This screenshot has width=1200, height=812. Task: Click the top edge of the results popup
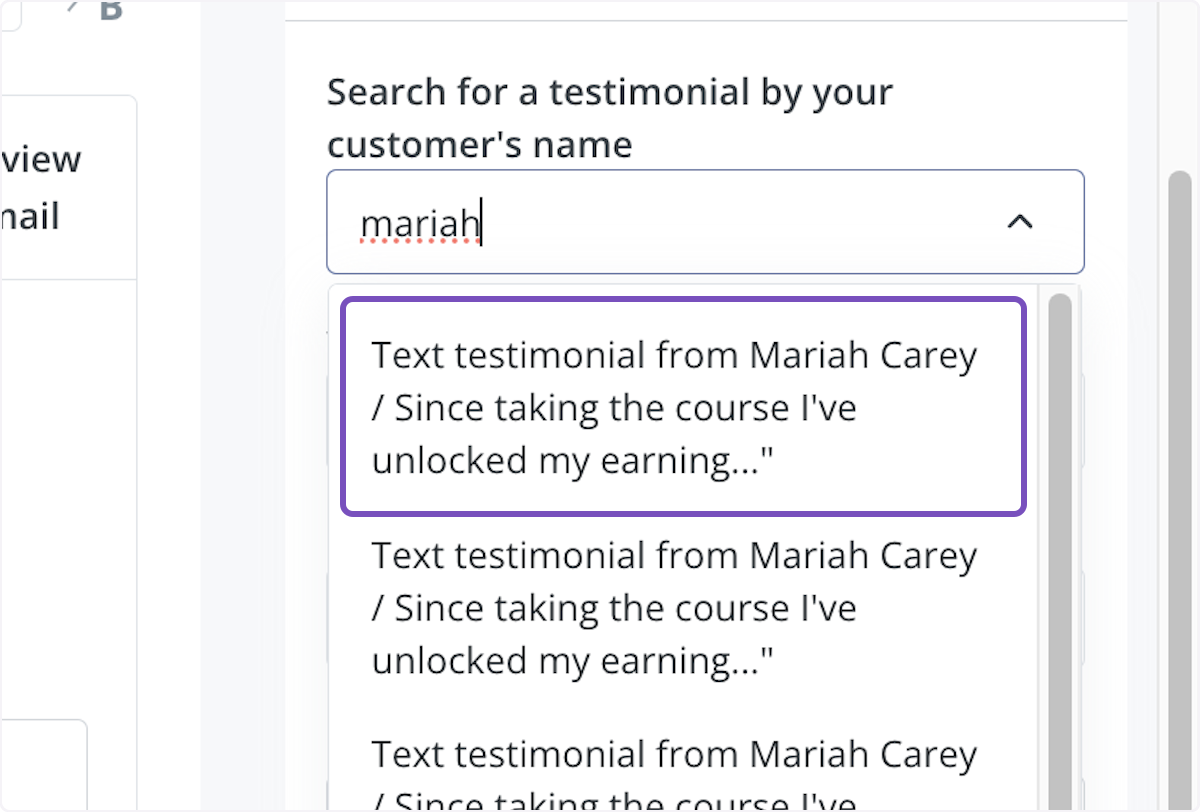tap(683, 288)
